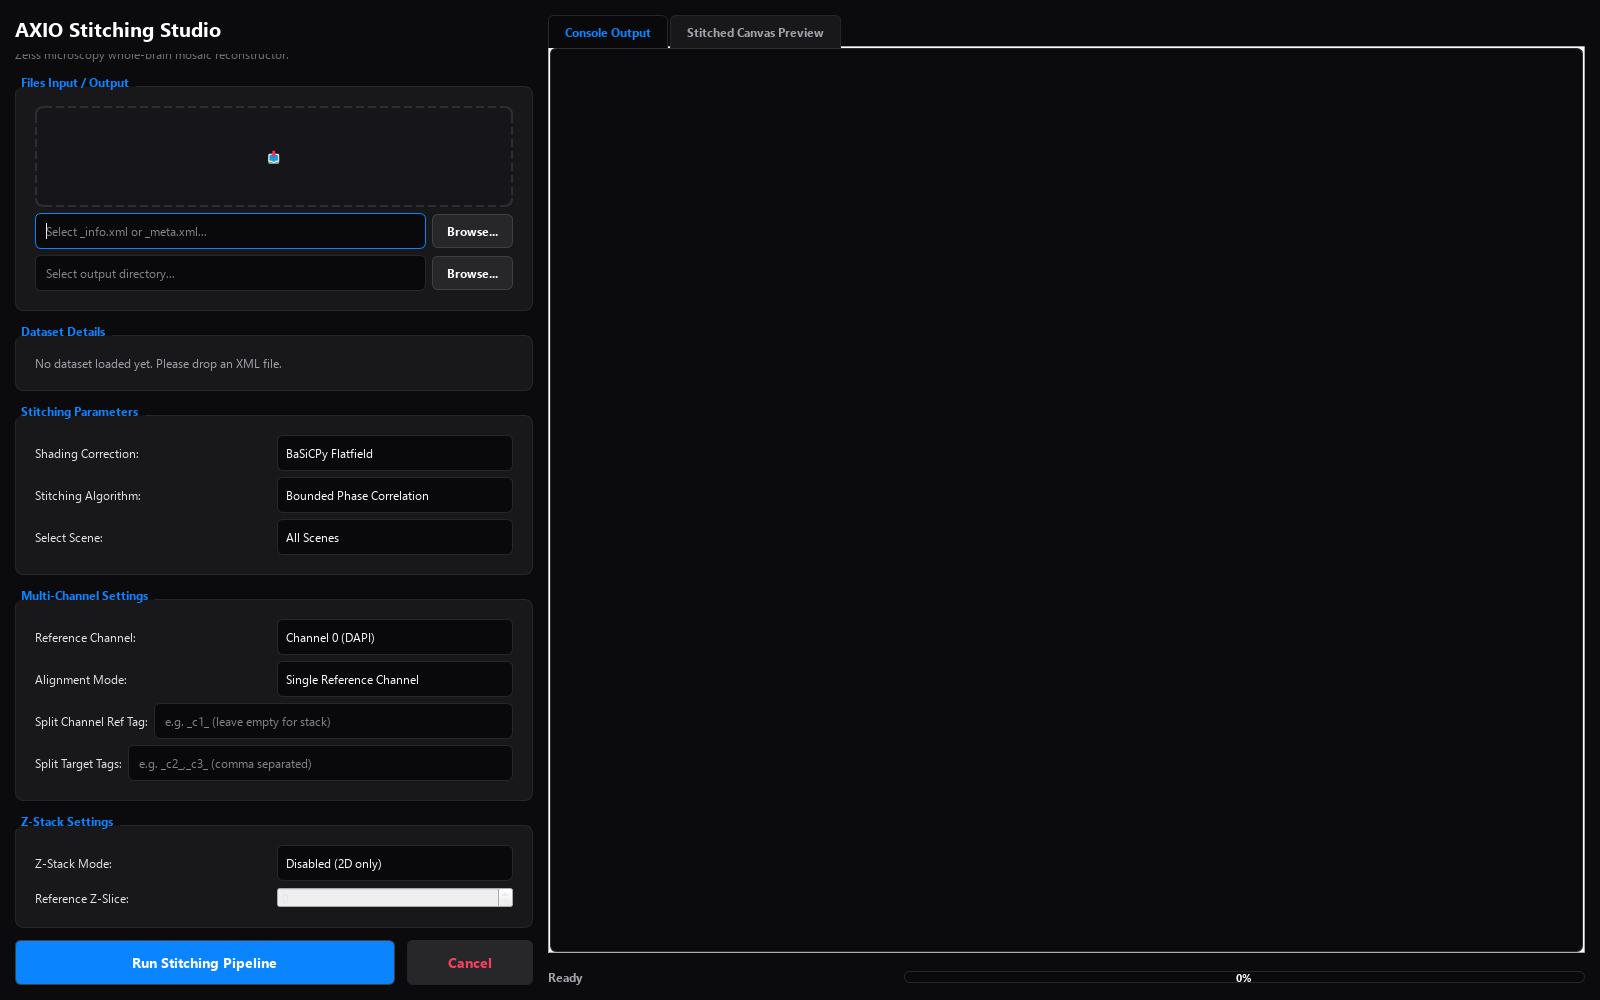Open the Z-Stack Mode dropdown
The width and height of the screenshot is (1600, 1000).
(394, 863)
